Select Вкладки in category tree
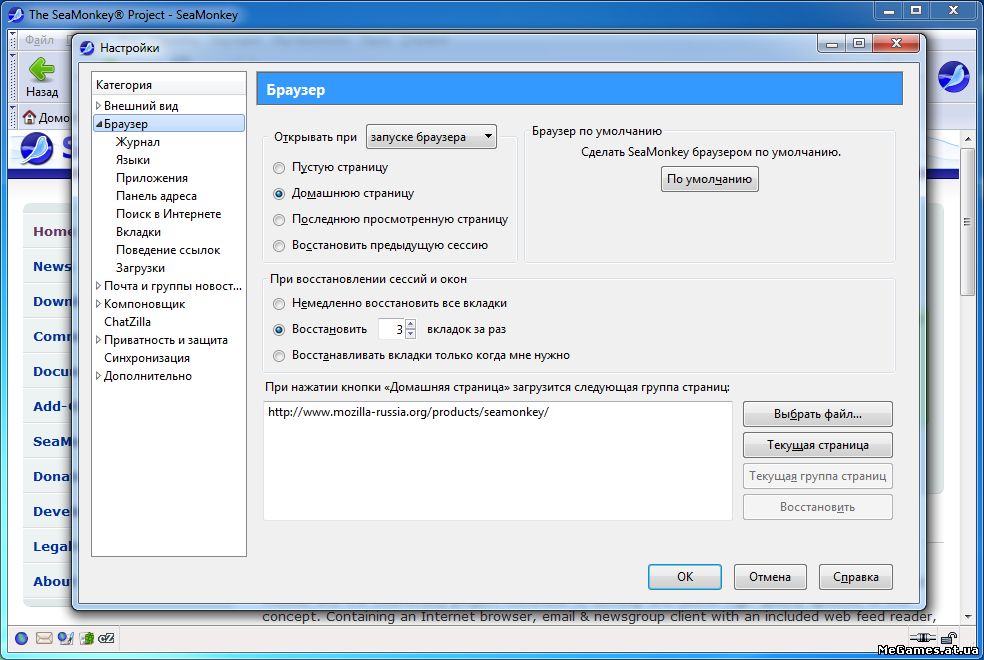 138,232
